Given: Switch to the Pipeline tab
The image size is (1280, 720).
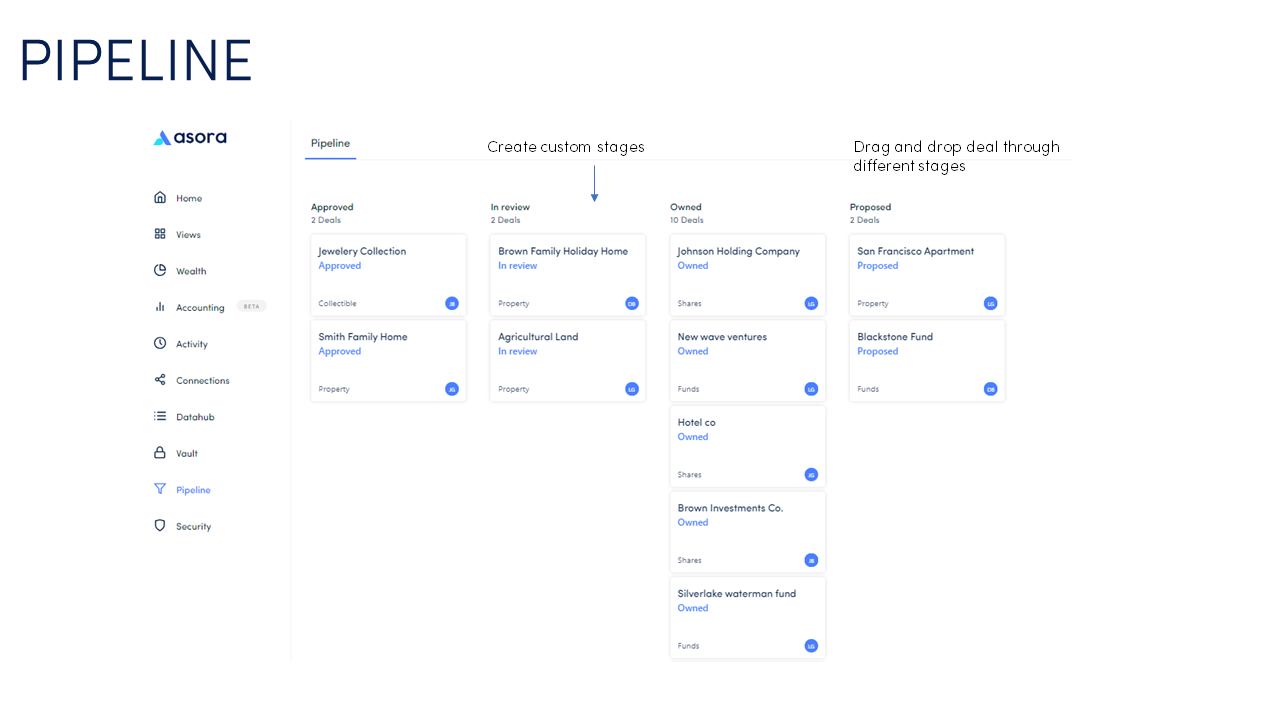Looking at the screenshot, I should point(330,144).
